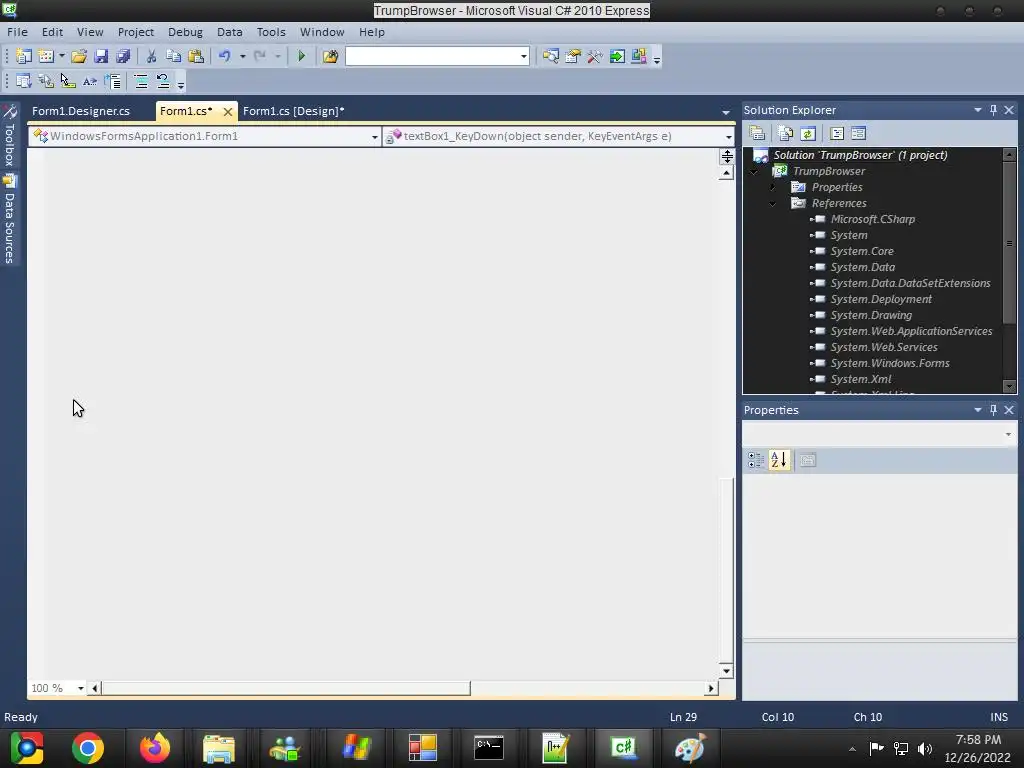Save the file using the floppy disk icon
Image resolution: width=1024 pixels, height=768 pixels.
(x=101, y=56)
